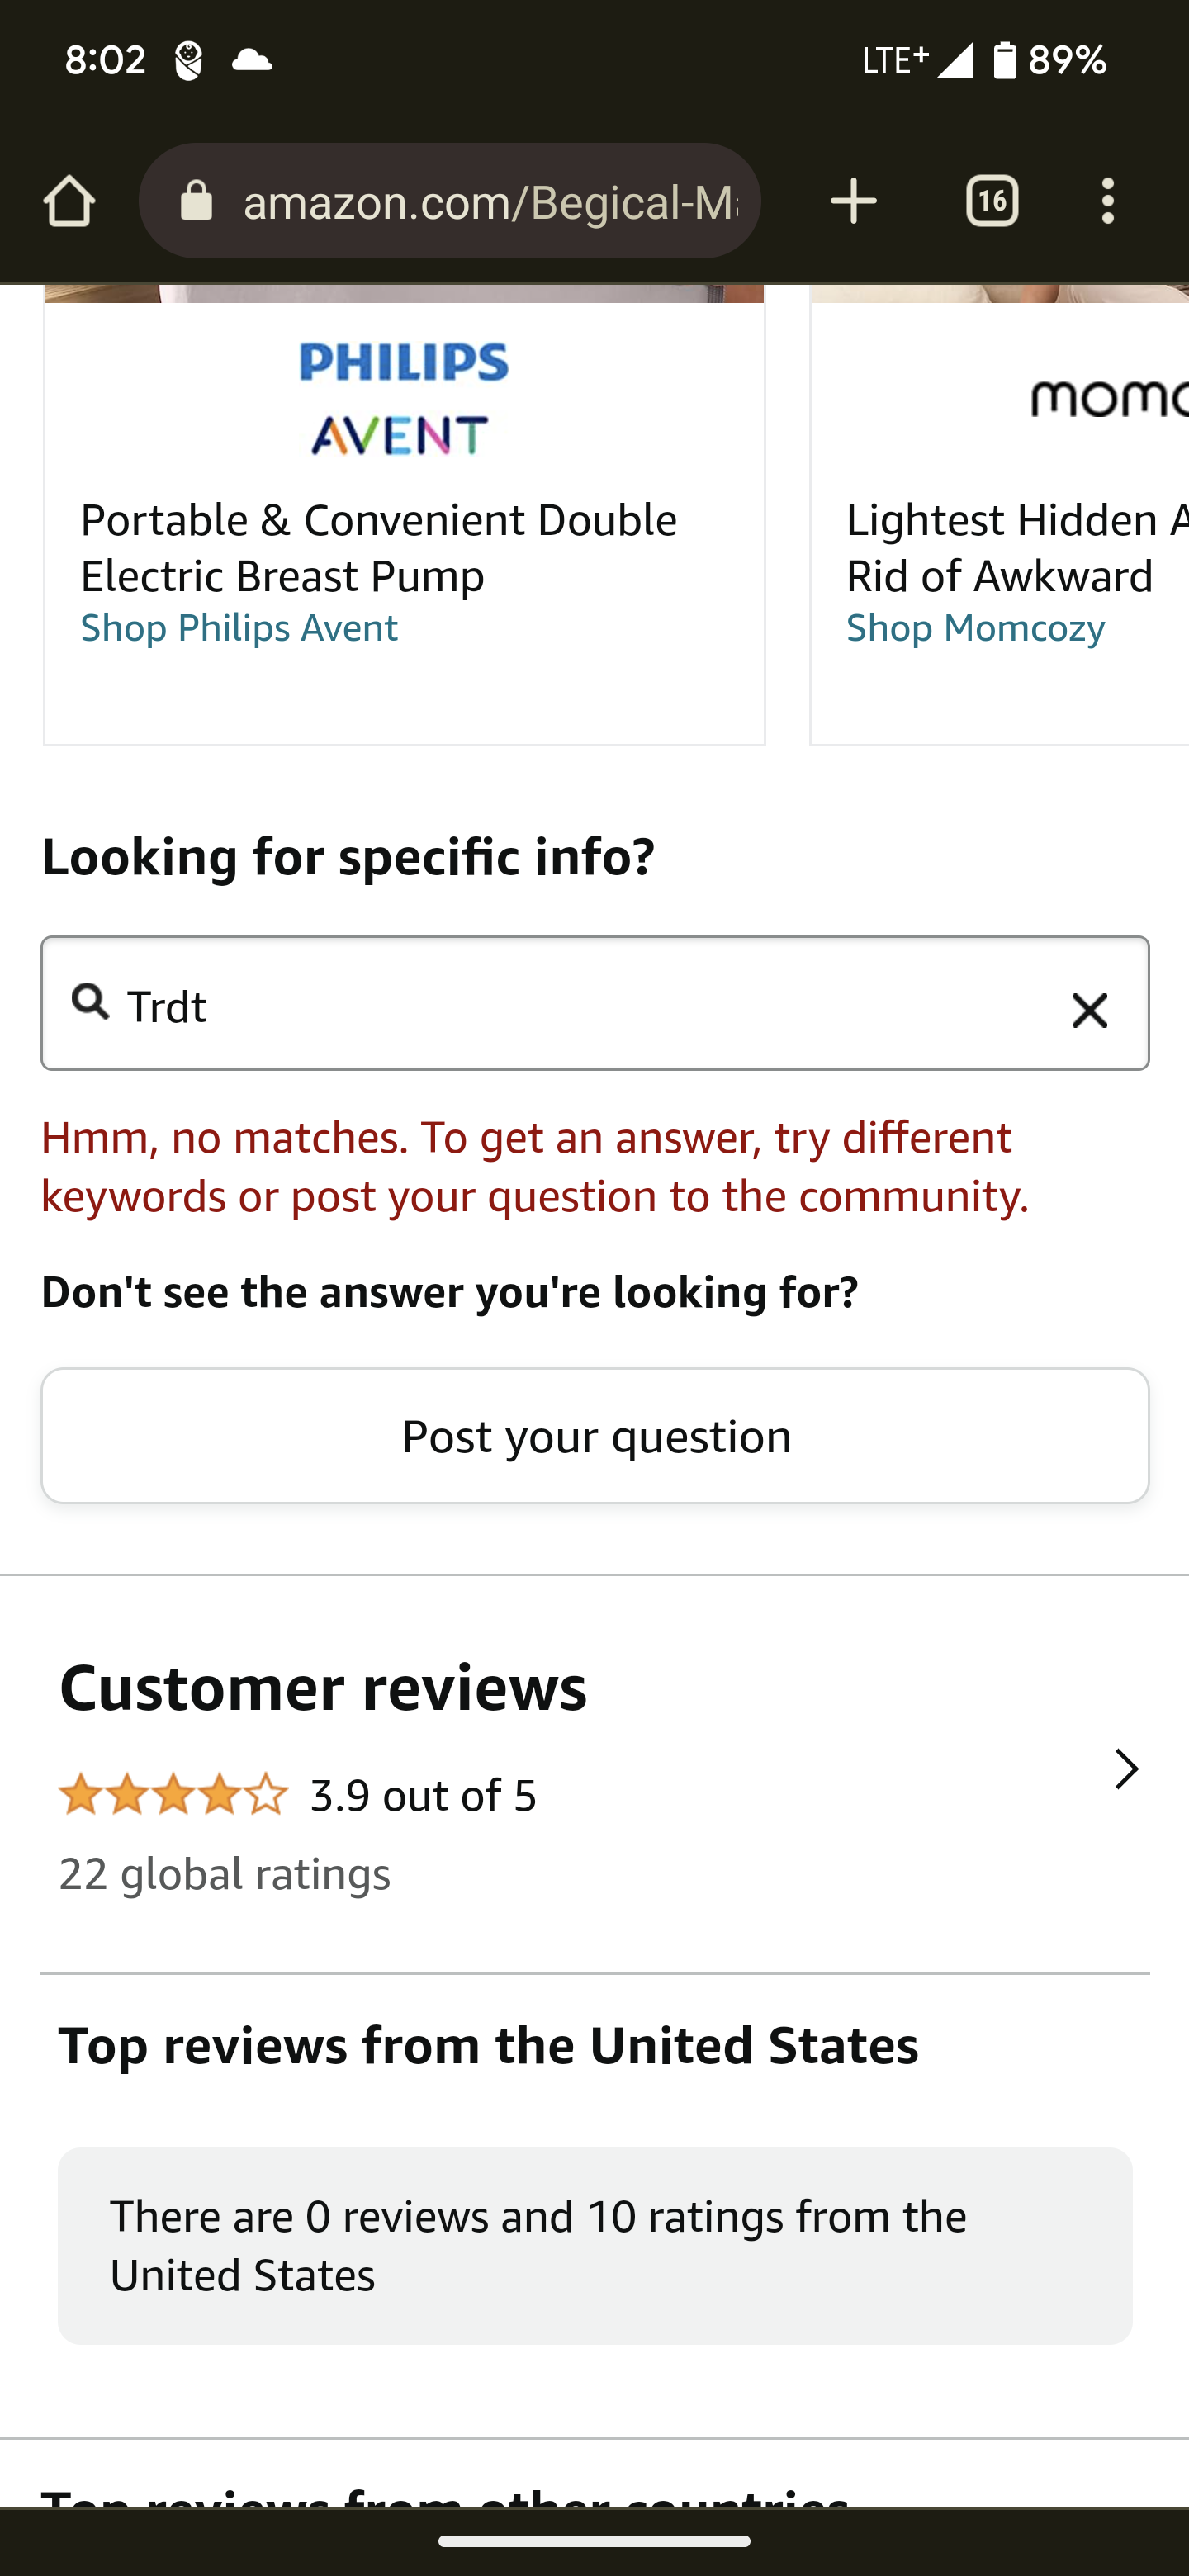Viewport: 1189px width, 2576px height.
Task: Open a new tab with plus icon
Action: [x=853, y=201]
